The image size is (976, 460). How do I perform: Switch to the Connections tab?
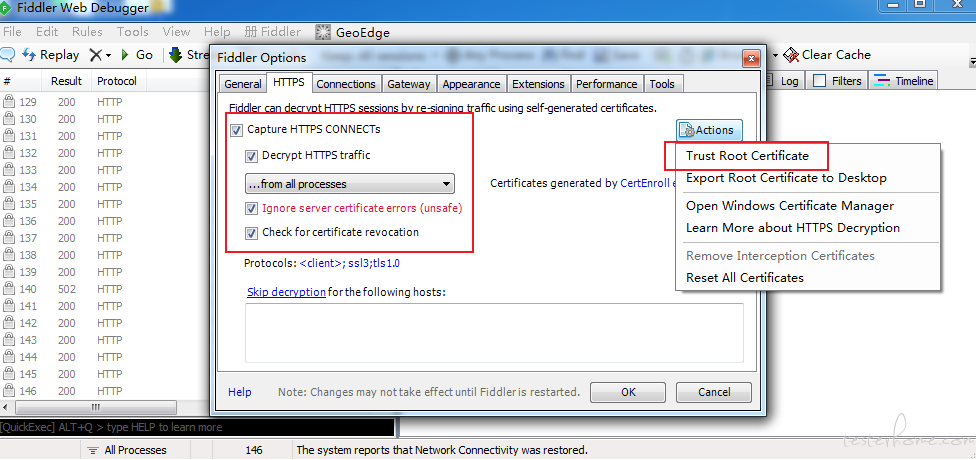[x=346, y=84]
